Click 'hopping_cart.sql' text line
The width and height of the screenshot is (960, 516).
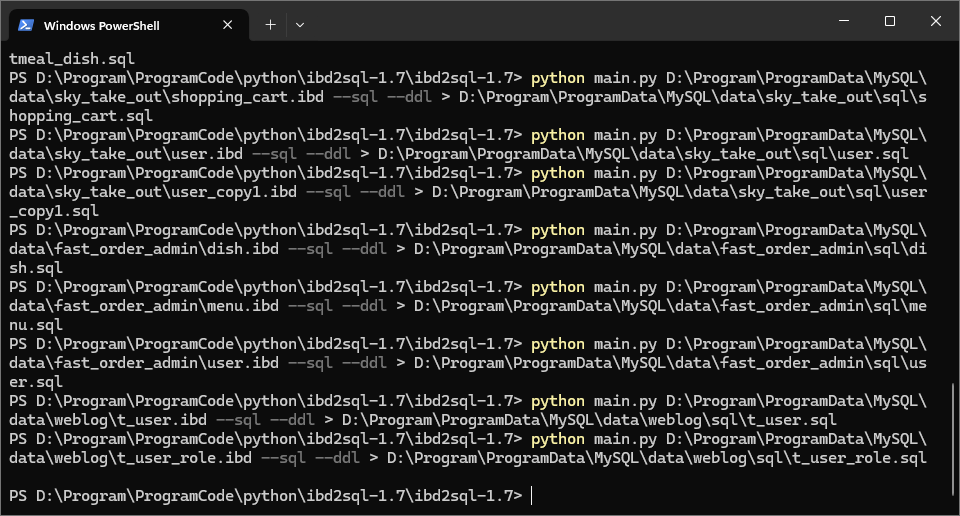pos(81,116)
